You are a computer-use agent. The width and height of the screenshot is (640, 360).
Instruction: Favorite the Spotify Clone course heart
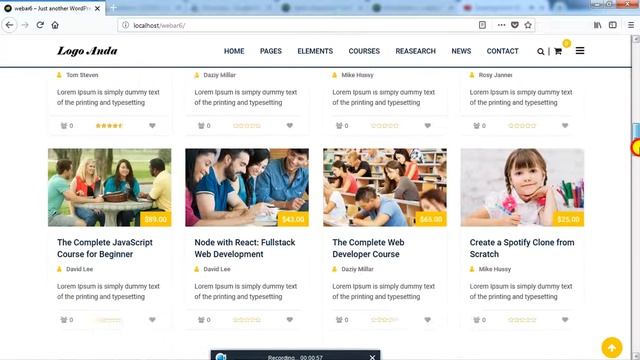(x=565, y=320)
